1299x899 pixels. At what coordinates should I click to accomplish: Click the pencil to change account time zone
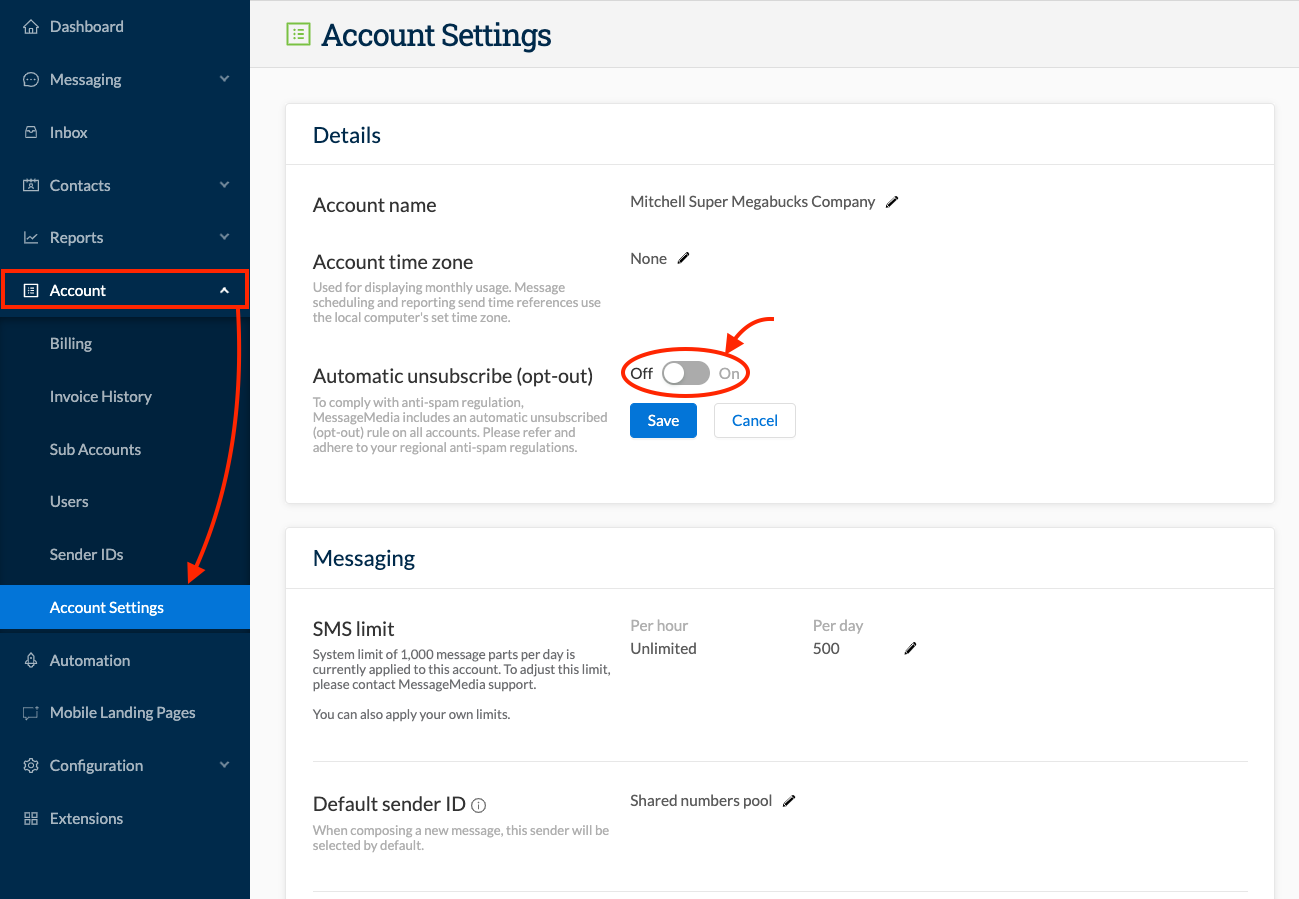[684, 257]
